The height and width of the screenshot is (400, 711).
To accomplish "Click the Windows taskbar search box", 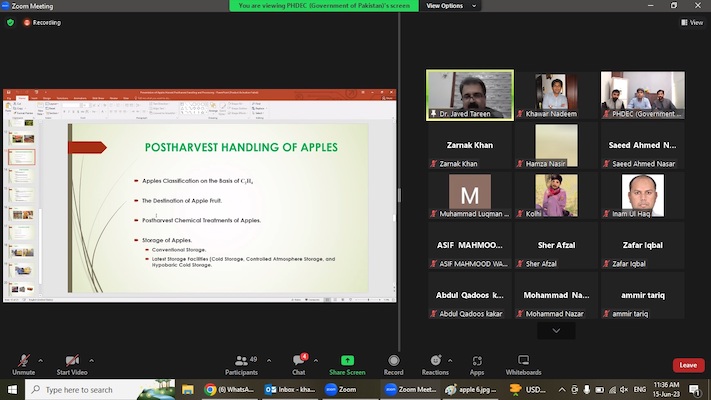I will pos(95,390).
